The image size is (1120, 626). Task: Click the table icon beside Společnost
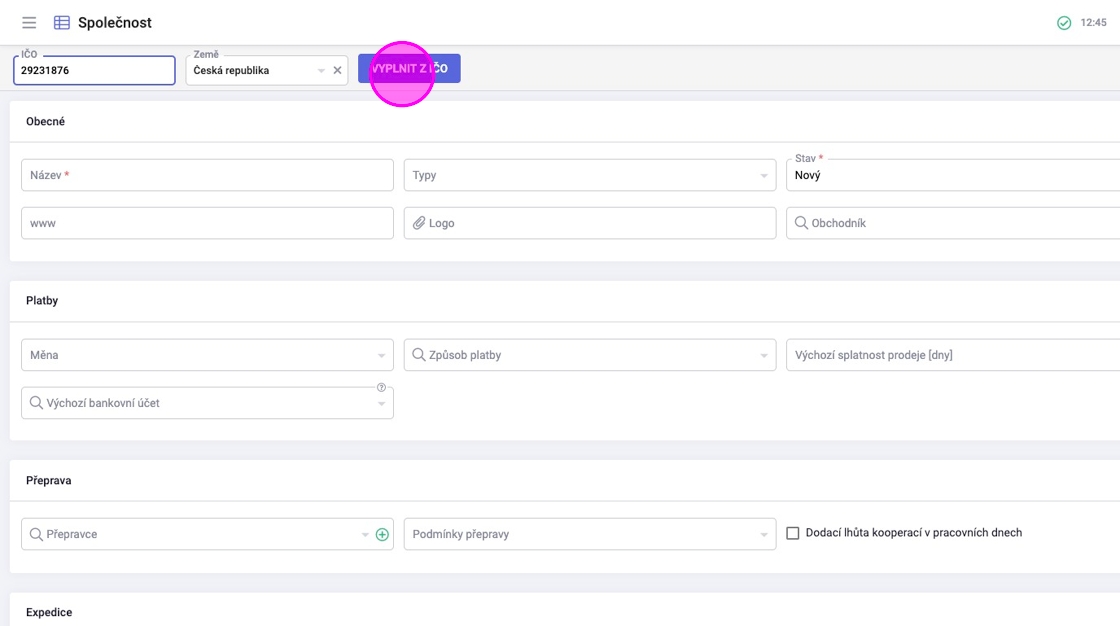coord(62,23)
